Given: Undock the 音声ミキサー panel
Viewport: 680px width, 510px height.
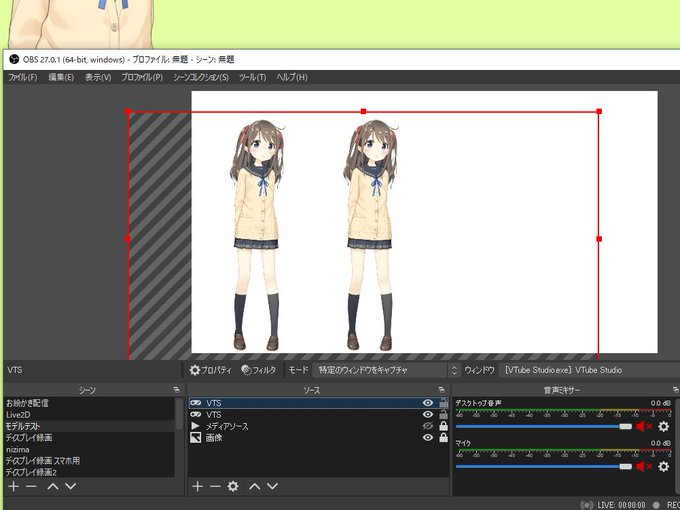Looking at the screenshot, I should coord(675,390).
